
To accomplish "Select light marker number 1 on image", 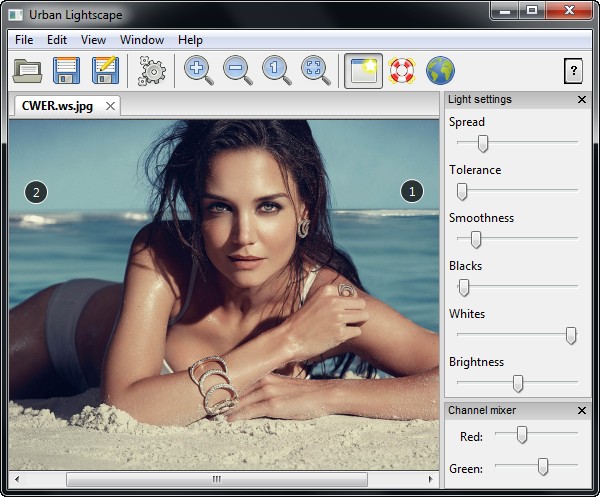I will [x=412, y=191].
